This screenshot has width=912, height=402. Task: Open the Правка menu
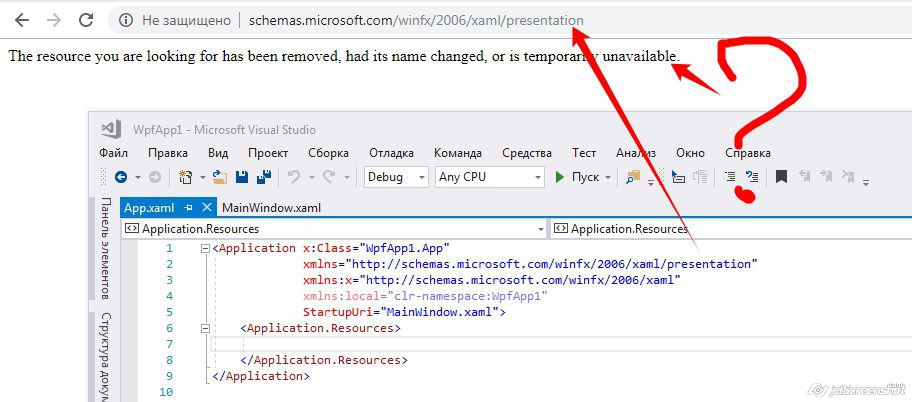[x=168, y=153]
